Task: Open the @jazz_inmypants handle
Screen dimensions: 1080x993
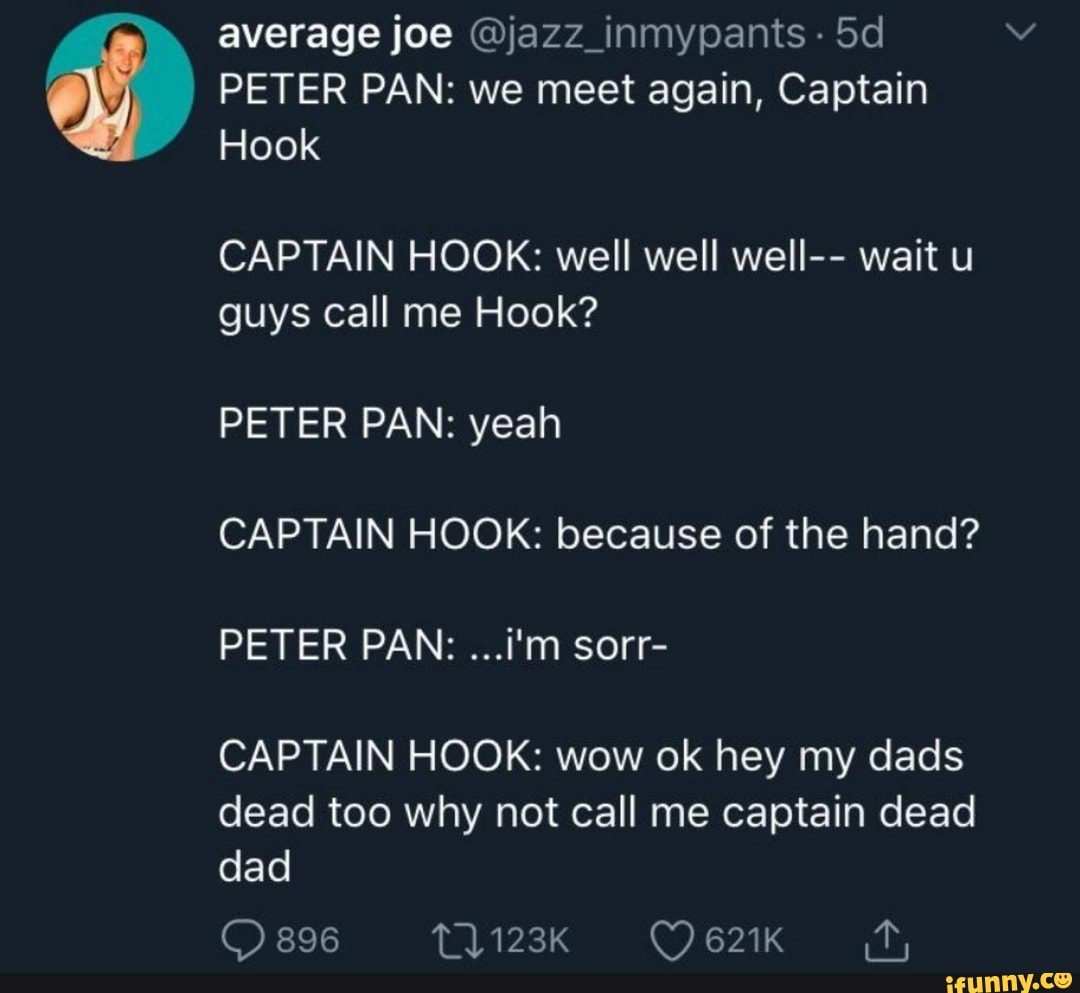Action: pos(636,33)
